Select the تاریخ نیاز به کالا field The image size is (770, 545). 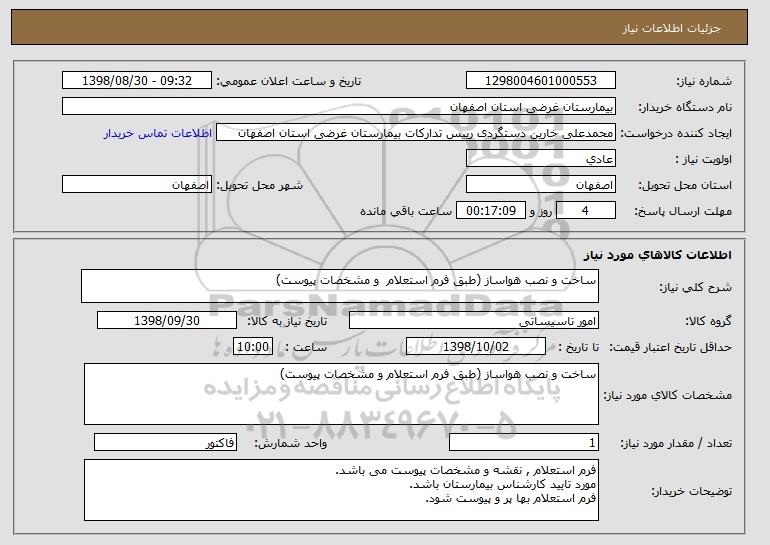tap(167, 321)
